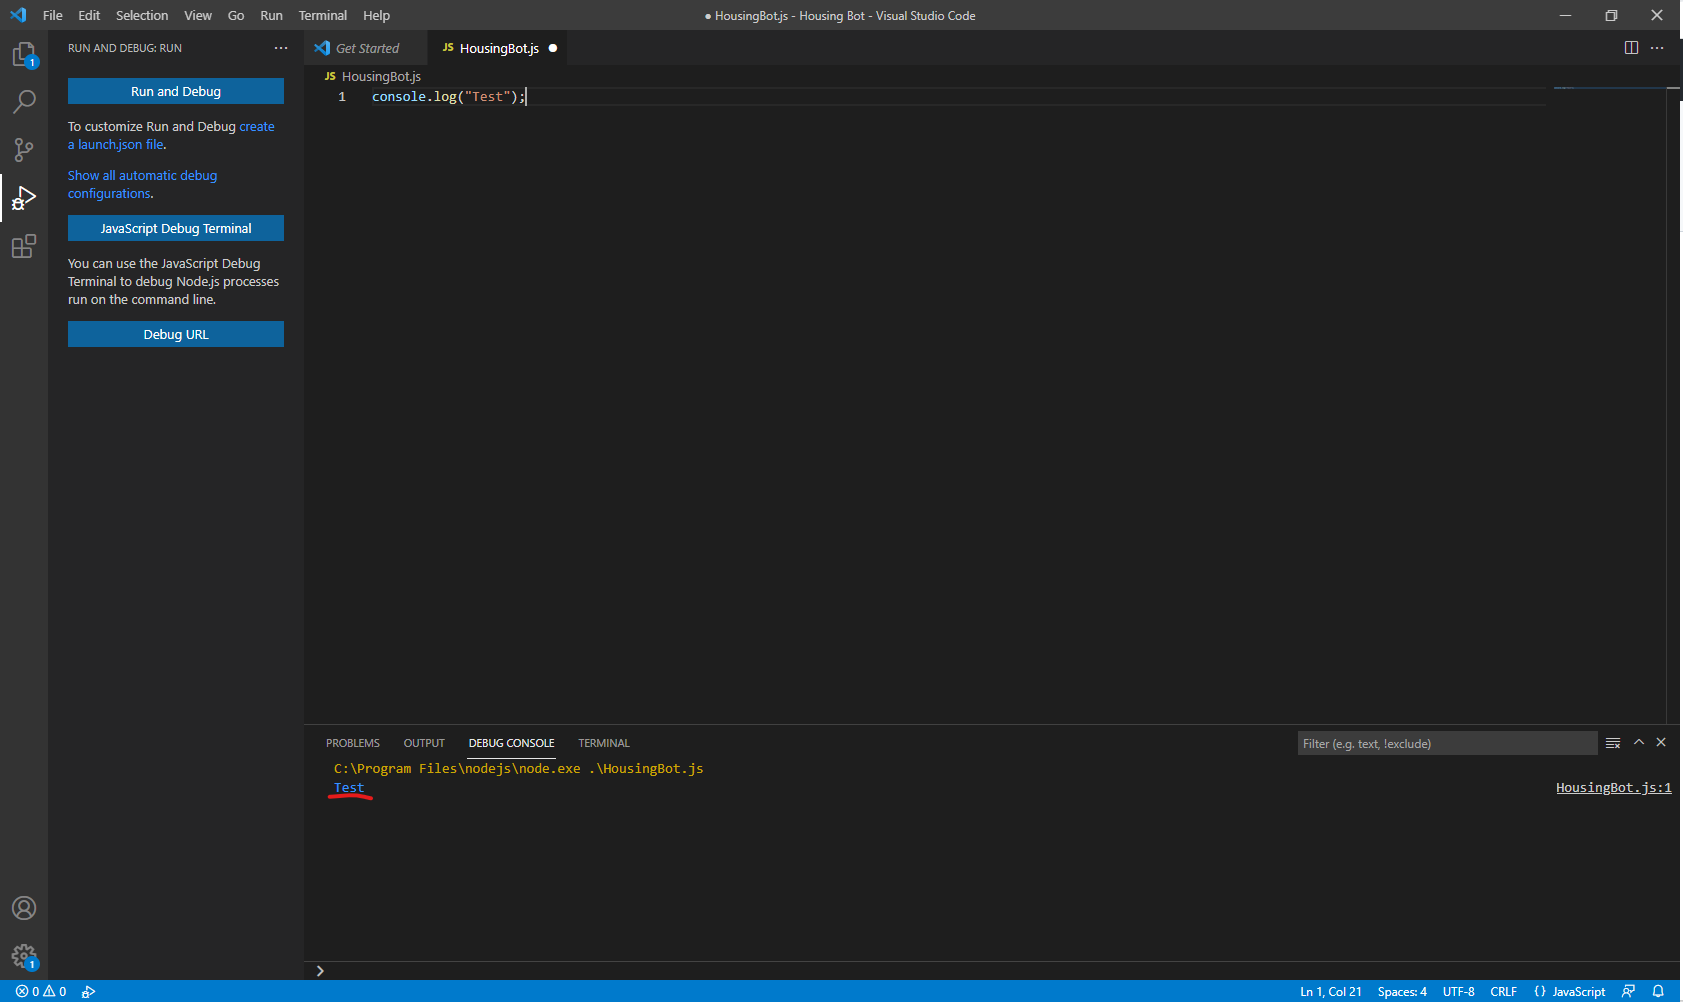The height and width of the screenshot is (1002, 1683).
Task: Toggle the split editor layout button
Action: click(x=1633, y=47)
